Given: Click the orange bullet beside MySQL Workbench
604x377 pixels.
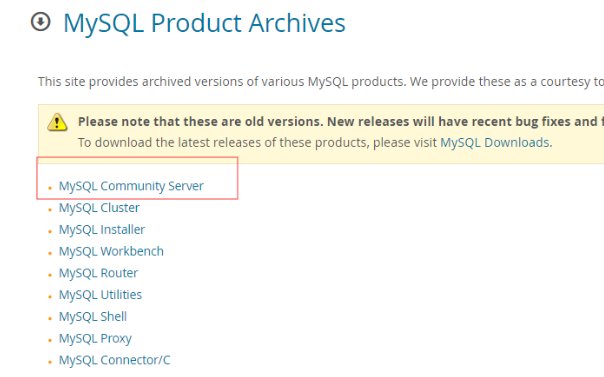Looking at the screenshot, I should (50, 253).
